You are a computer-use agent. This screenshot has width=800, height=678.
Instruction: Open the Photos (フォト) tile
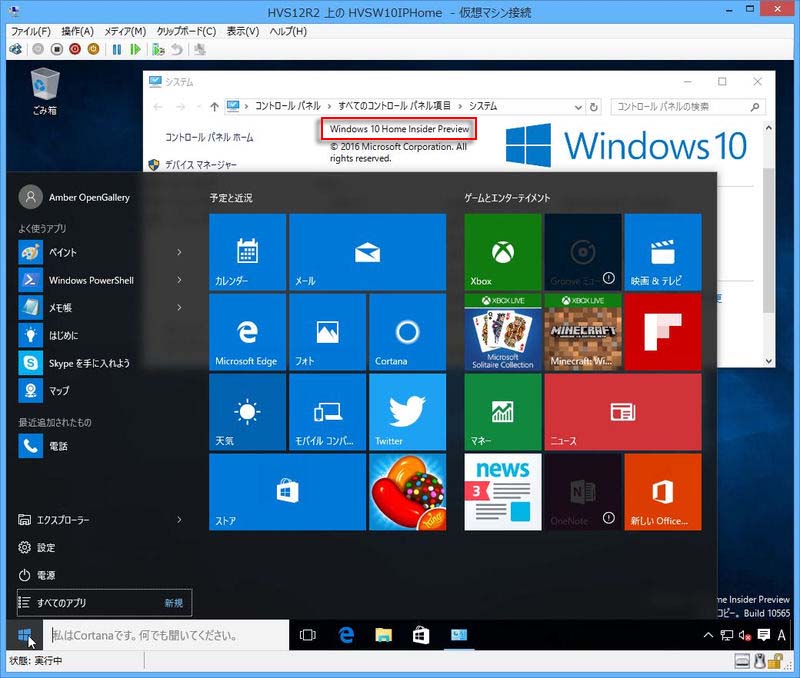pos(328,332)
